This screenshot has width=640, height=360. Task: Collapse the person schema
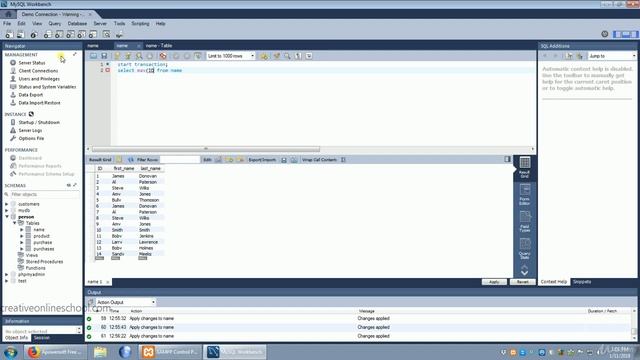click(x=7, y=217)
